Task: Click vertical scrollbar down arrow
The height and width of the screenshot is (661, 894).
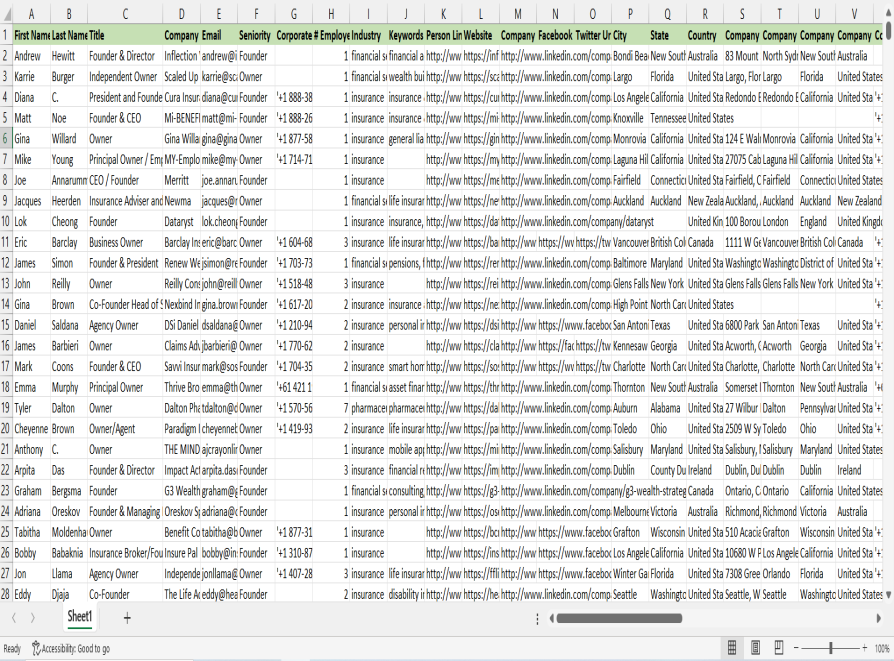Action: point(888,594)
